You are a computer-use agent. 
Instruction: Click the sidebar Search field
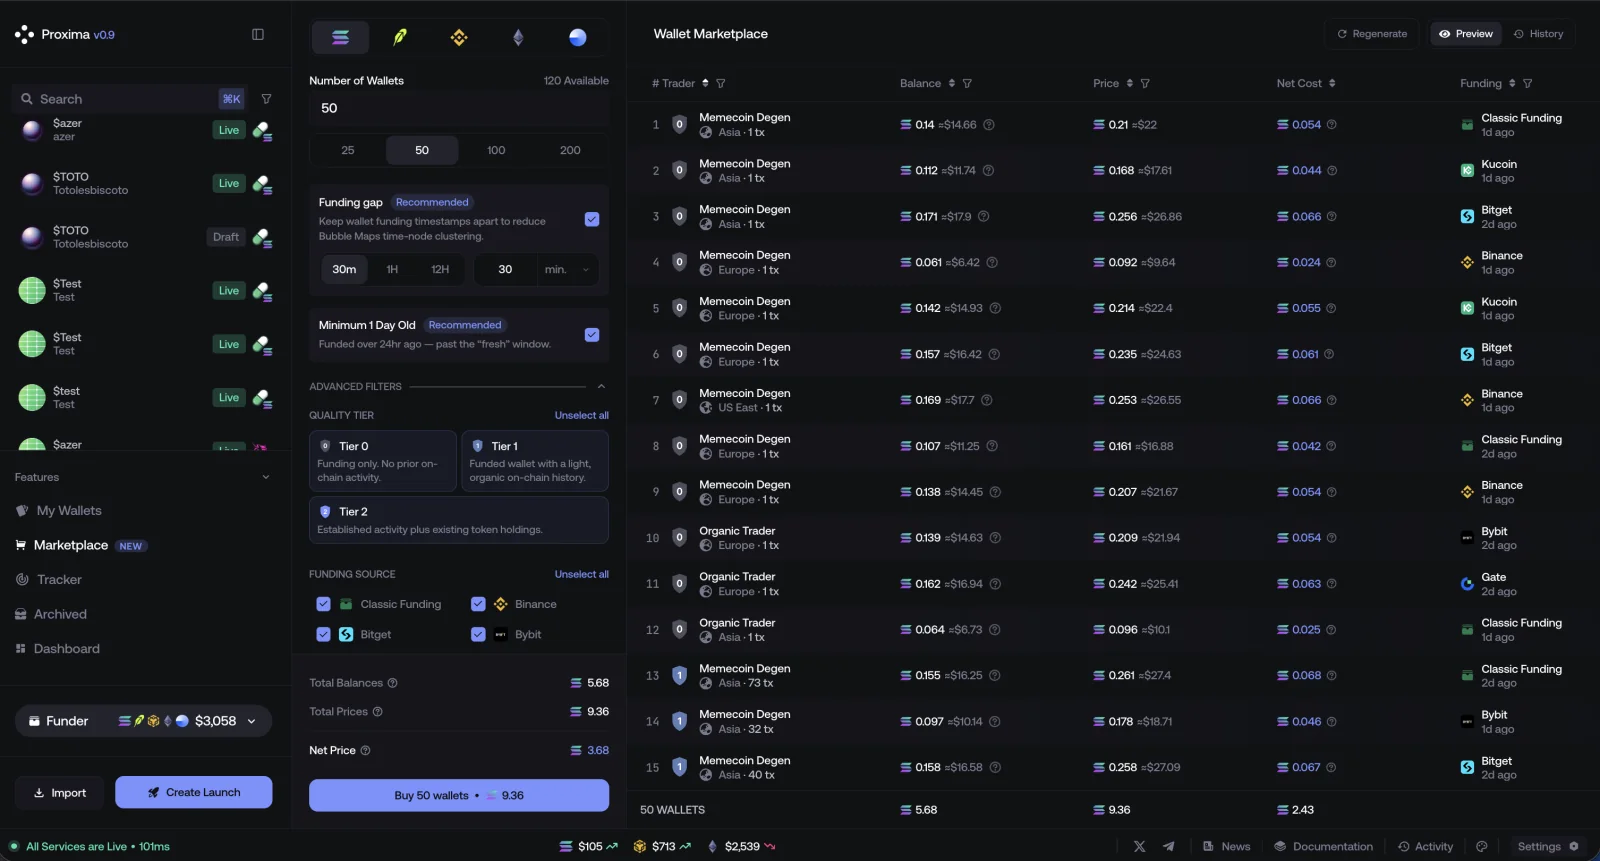tap(129, 99)
